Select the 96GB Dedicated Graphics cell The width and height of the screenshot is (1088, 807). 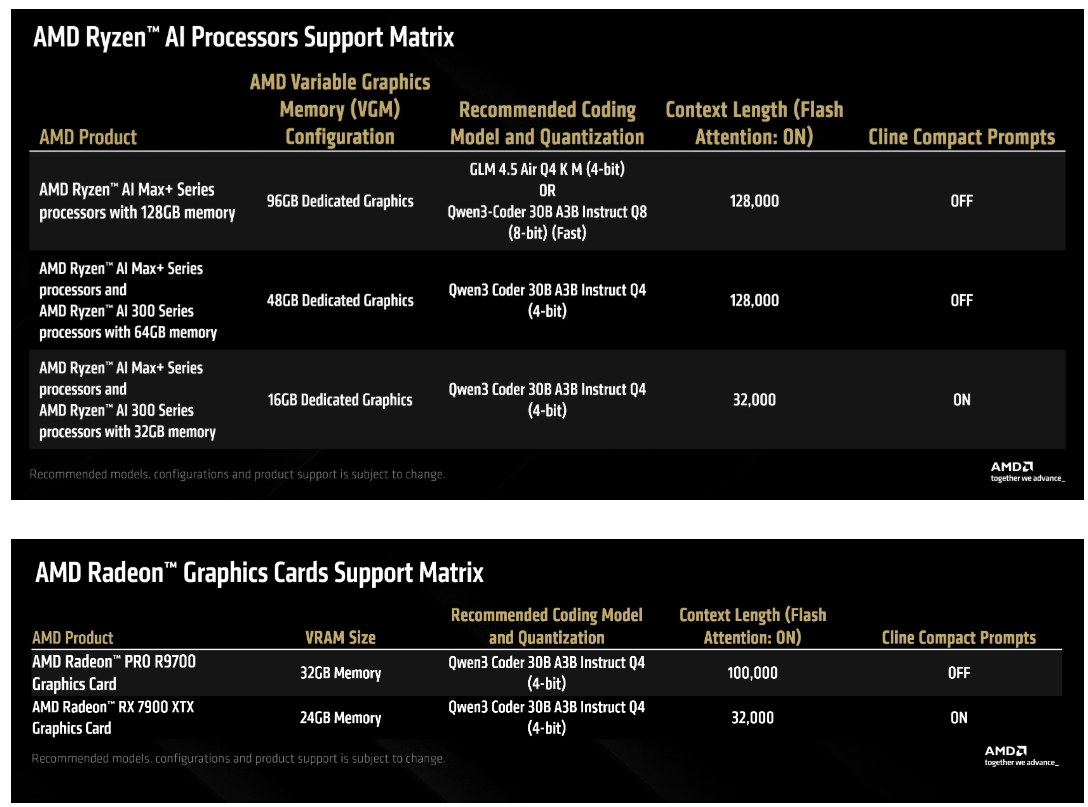tap(340, 201)
